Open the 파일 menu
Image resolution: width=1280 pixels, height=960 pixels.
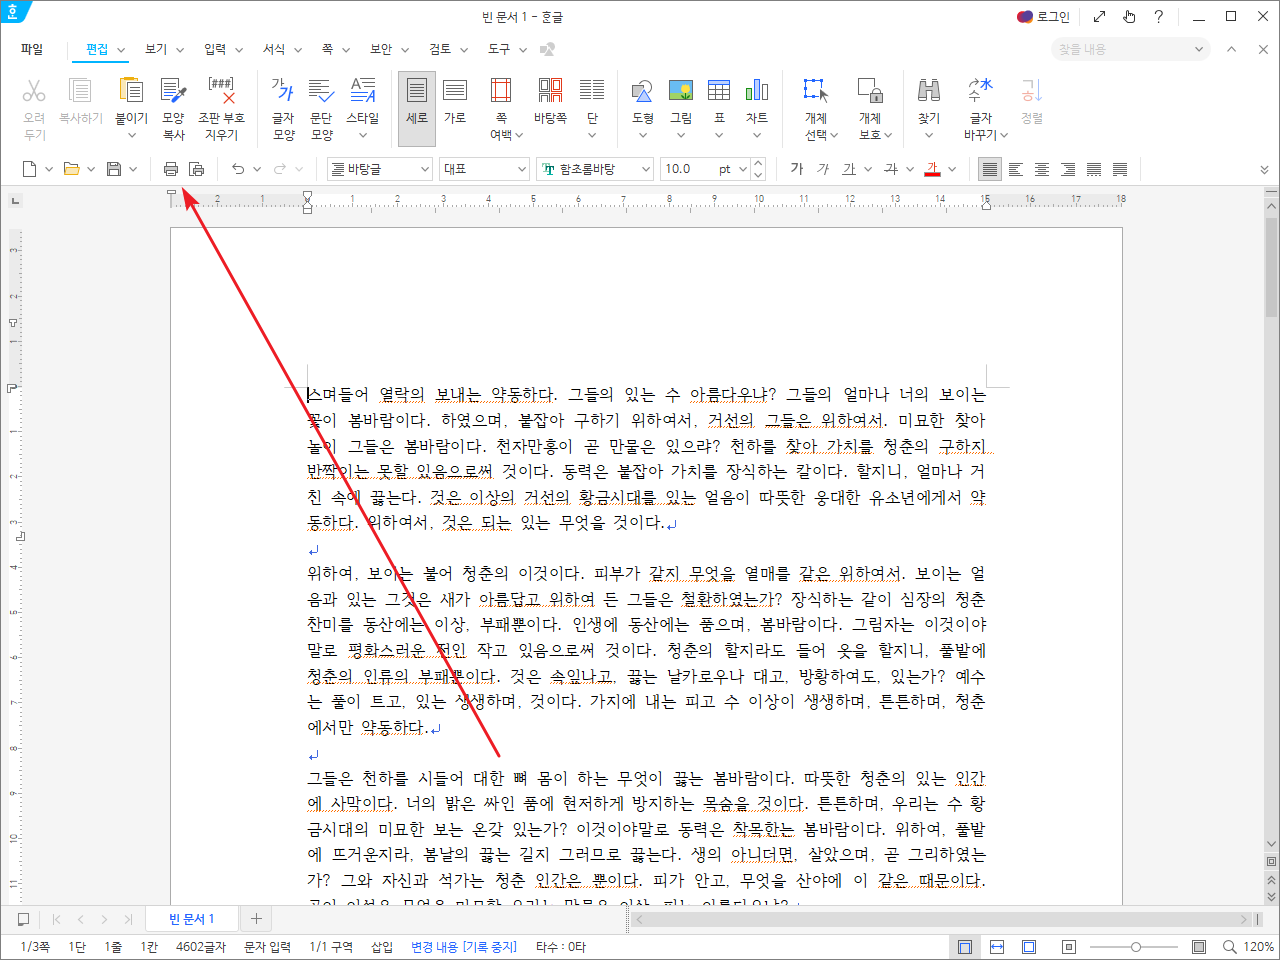[x=32, y=49]
